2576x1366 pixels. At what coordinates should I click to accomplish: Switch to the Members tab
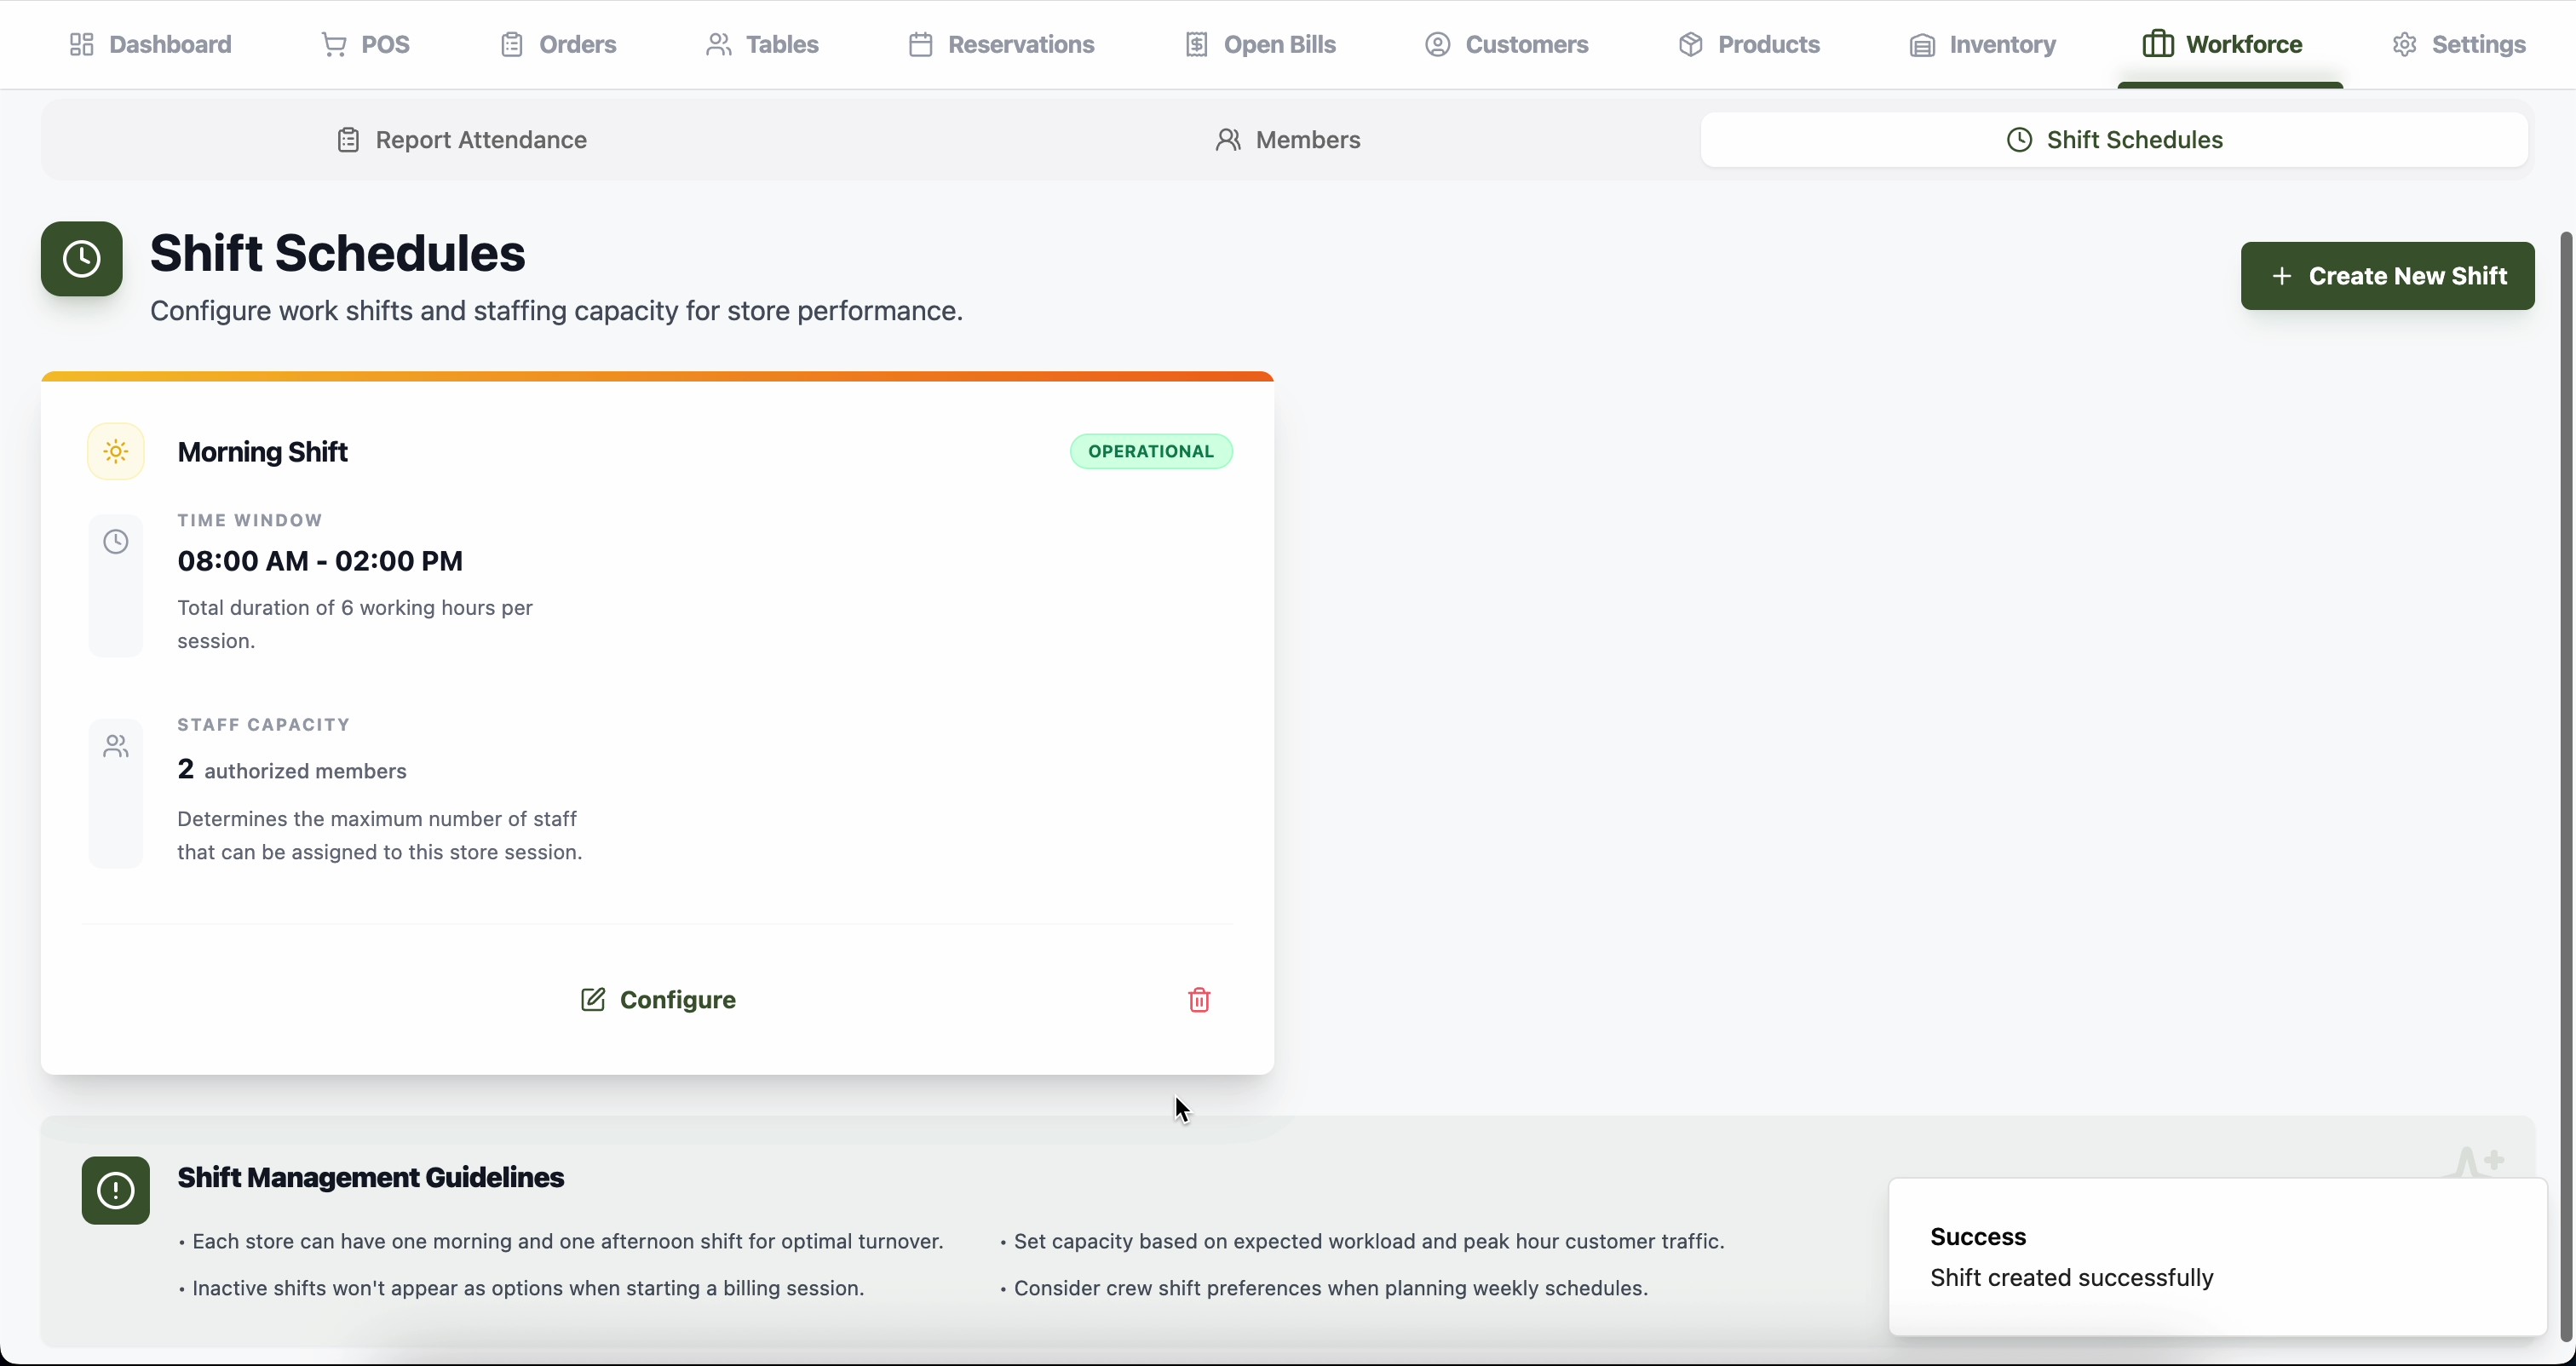click(1287, 140)
